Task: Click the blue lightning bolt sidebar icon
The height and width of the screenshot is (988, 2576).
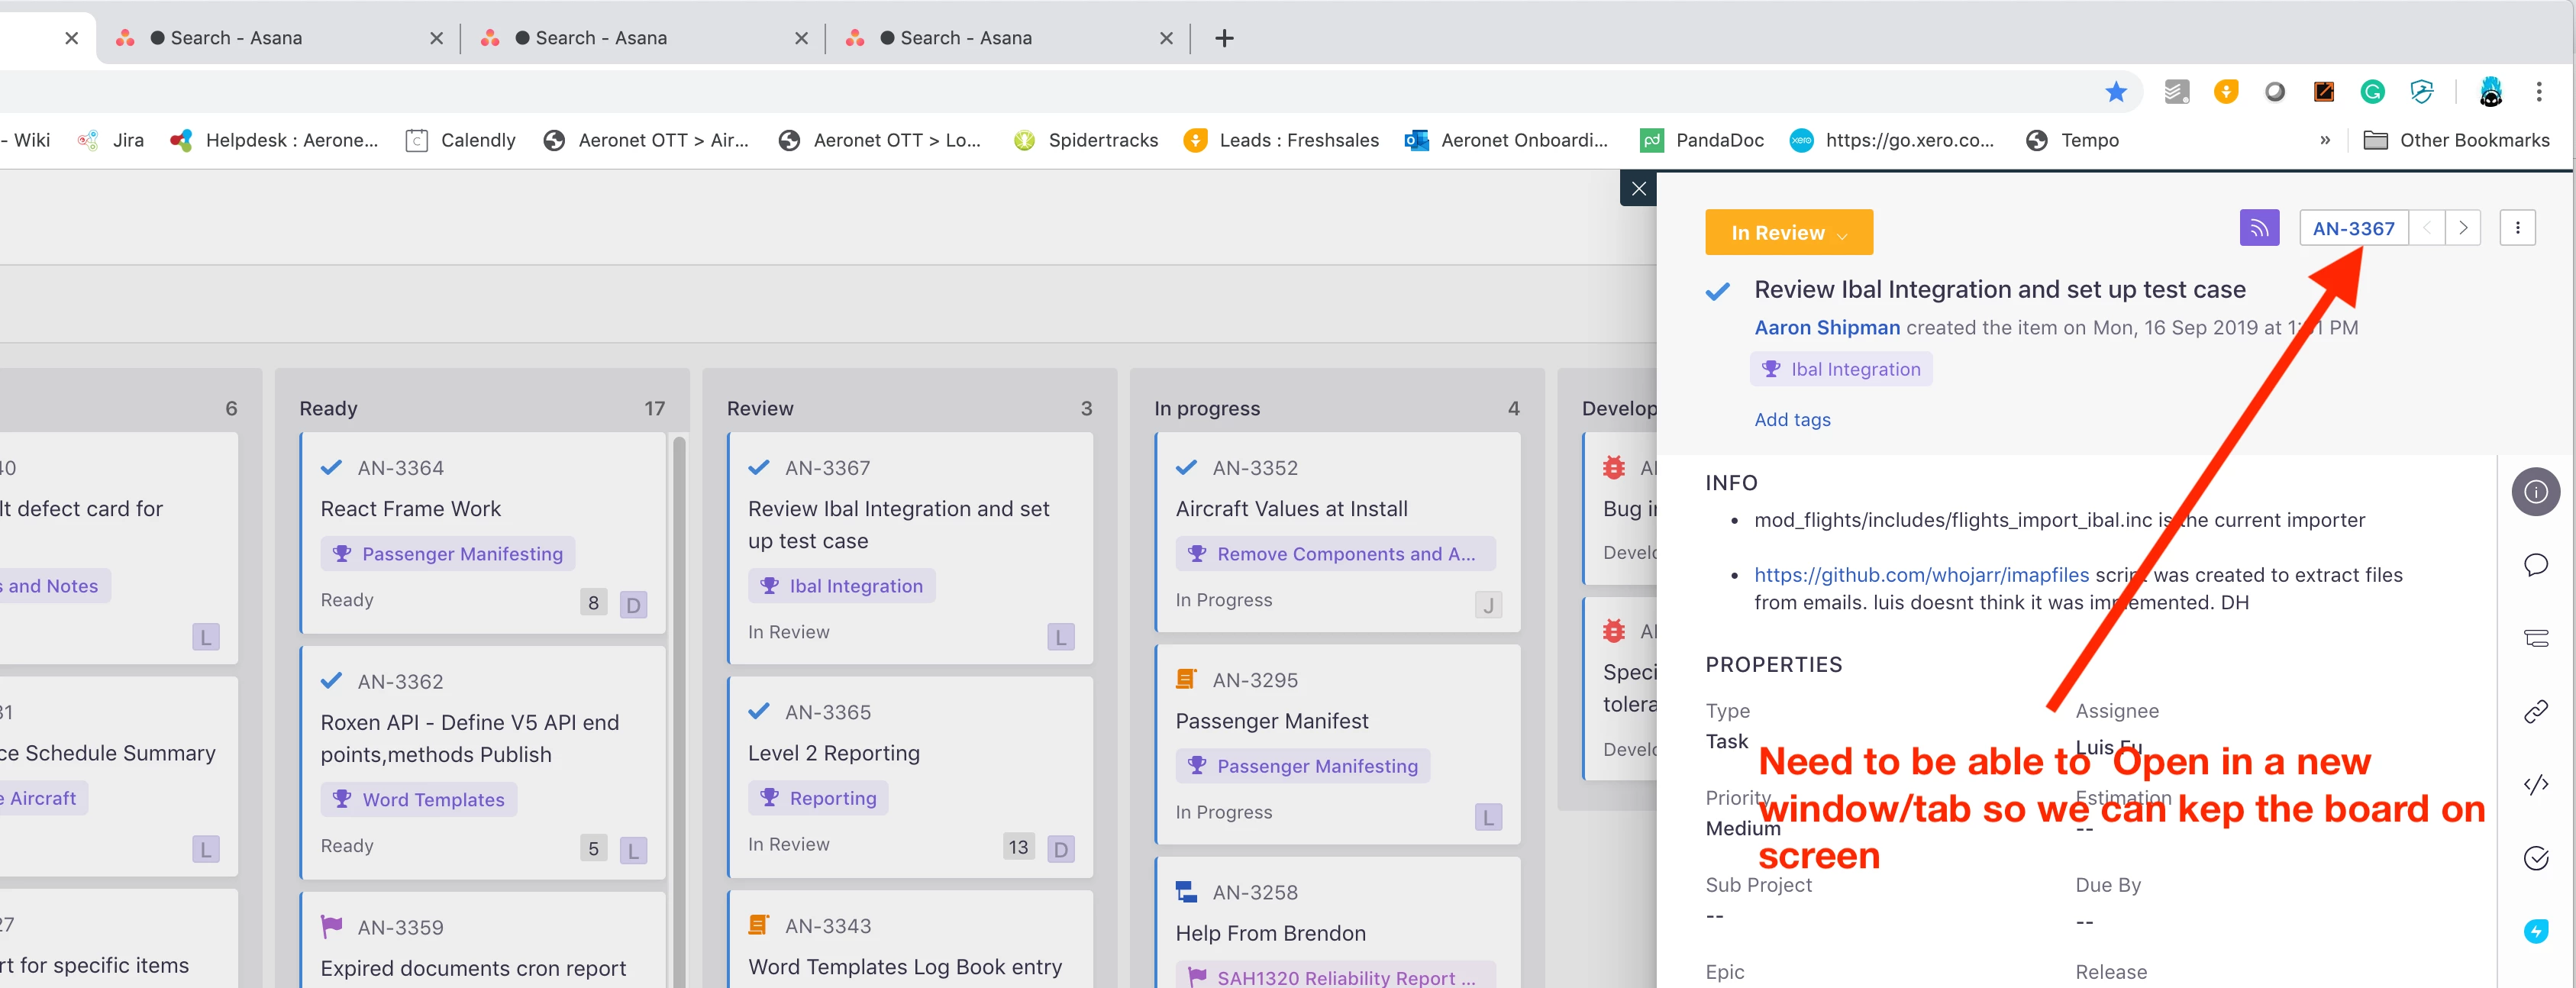Action: pos(2535,931)
